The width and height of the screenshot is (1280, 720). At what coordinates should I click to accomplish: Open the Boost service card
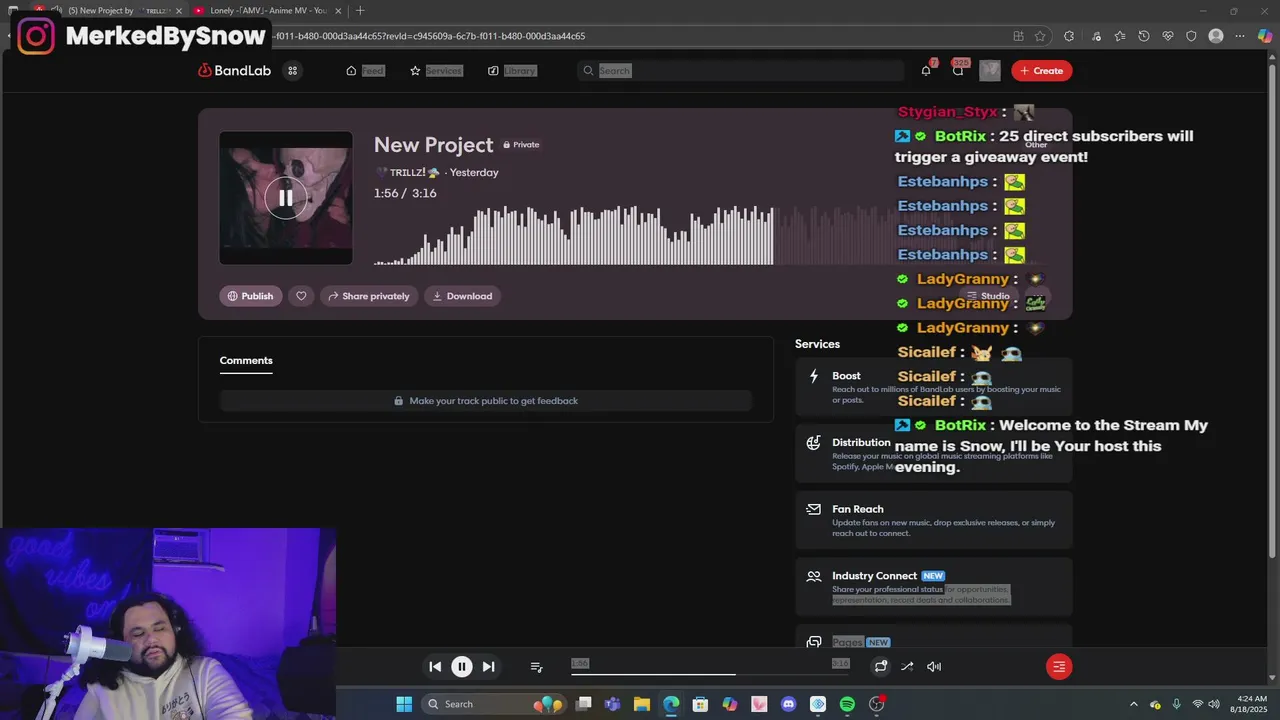tap(934, 387)
